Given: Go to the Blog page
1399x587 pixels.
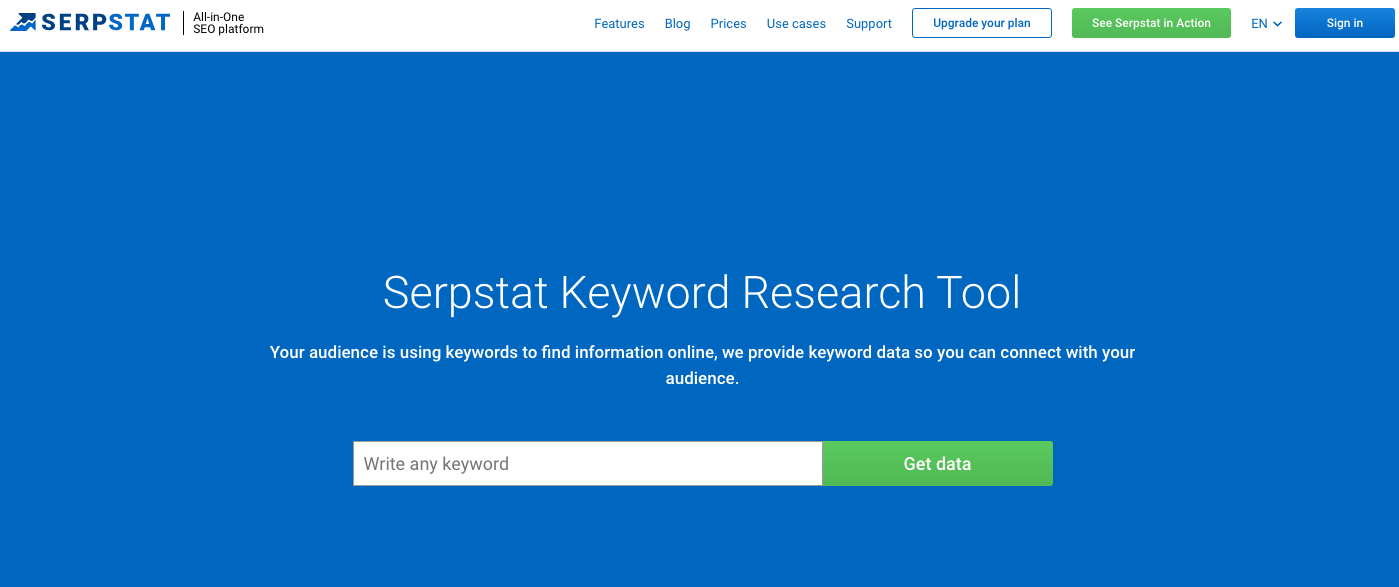Looking at the screenshot, I should [677, 24].
